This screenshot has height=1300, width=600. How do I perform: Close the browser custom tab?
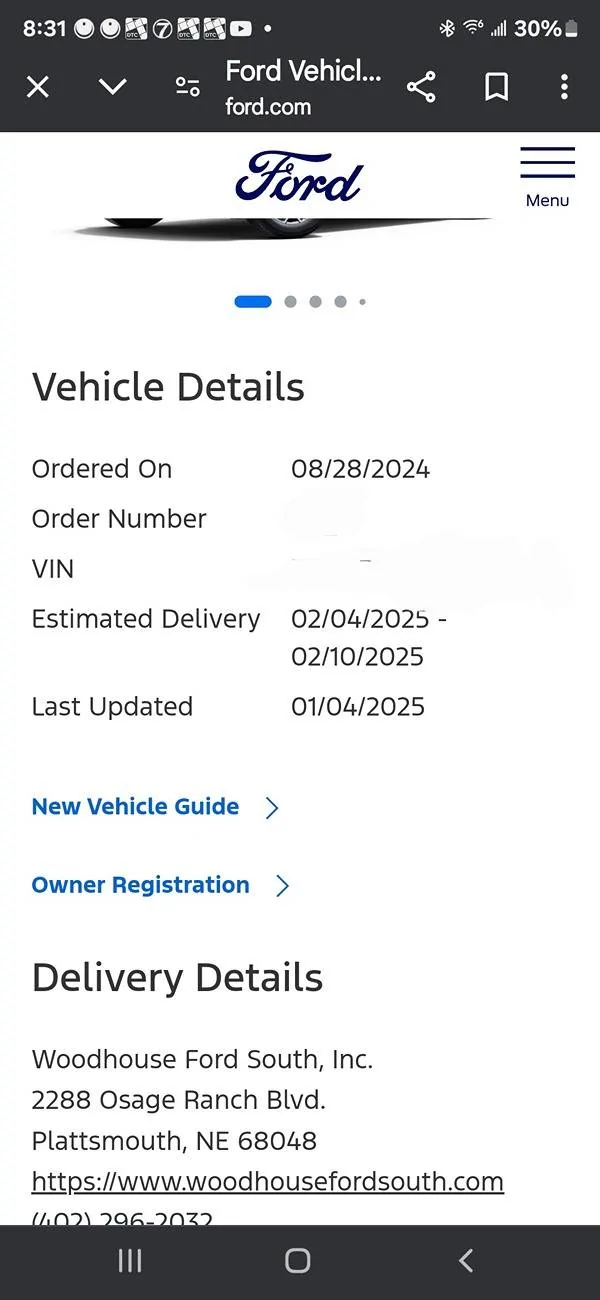pos(38,87)
